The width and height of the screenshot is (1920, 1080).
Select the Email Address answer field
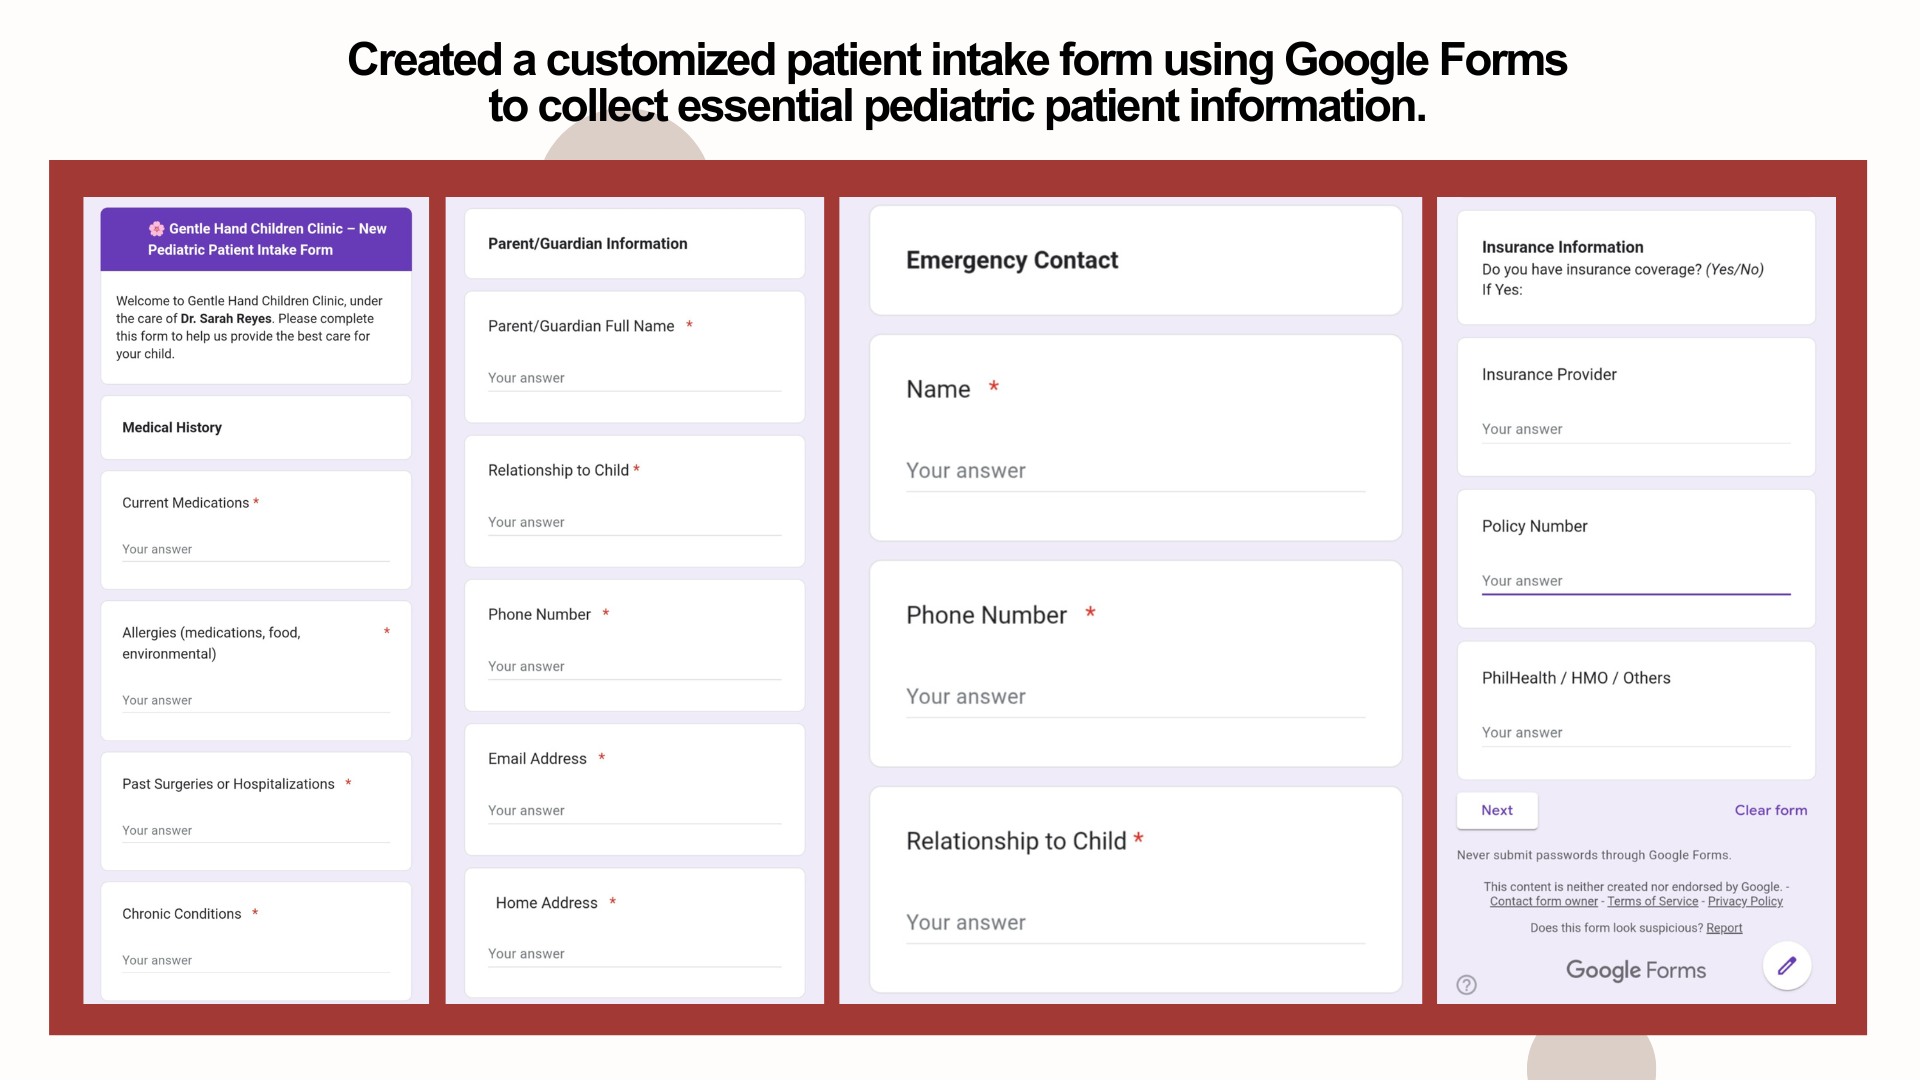634,811
